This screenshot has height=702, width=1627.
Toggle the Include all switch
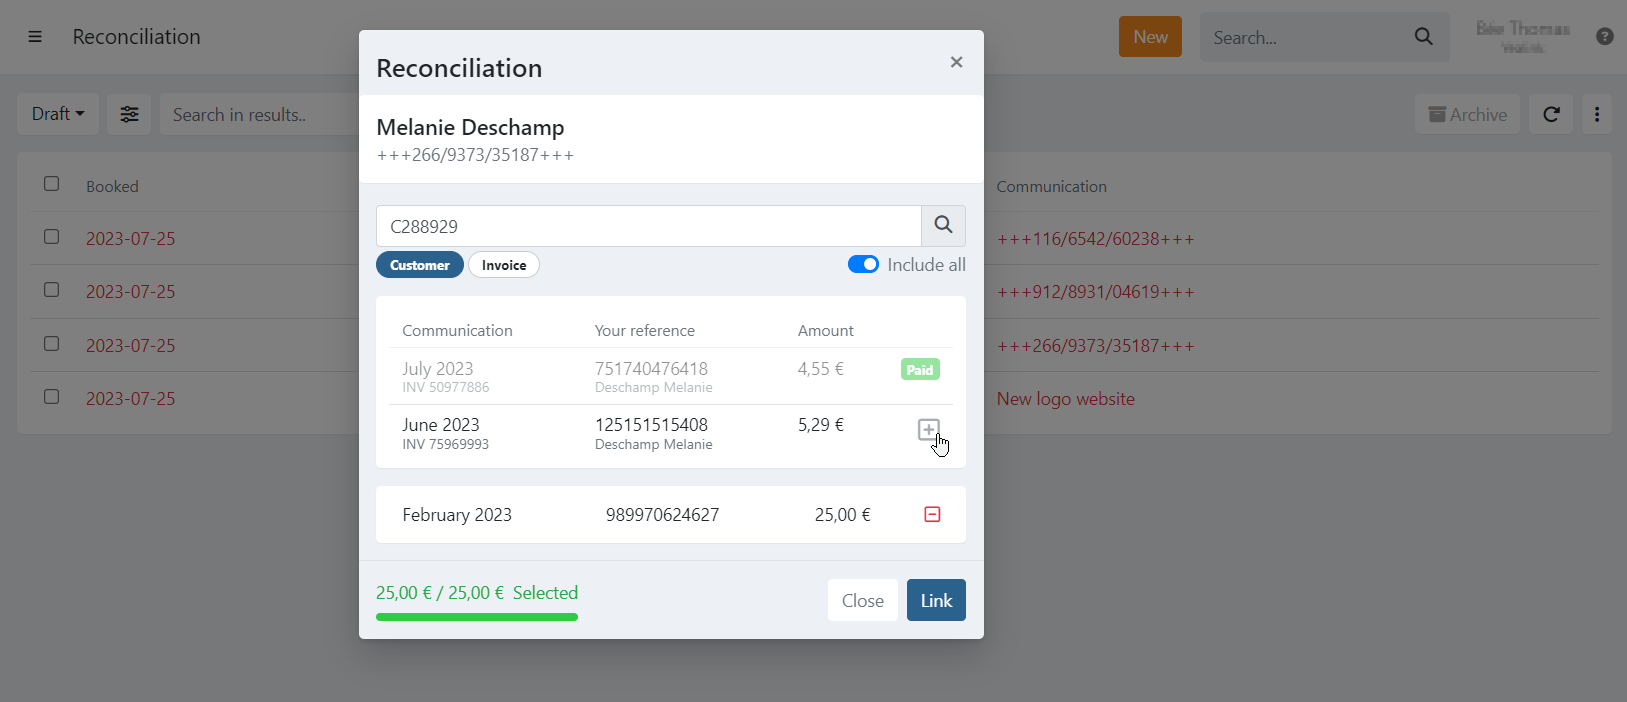click(863, 265)
